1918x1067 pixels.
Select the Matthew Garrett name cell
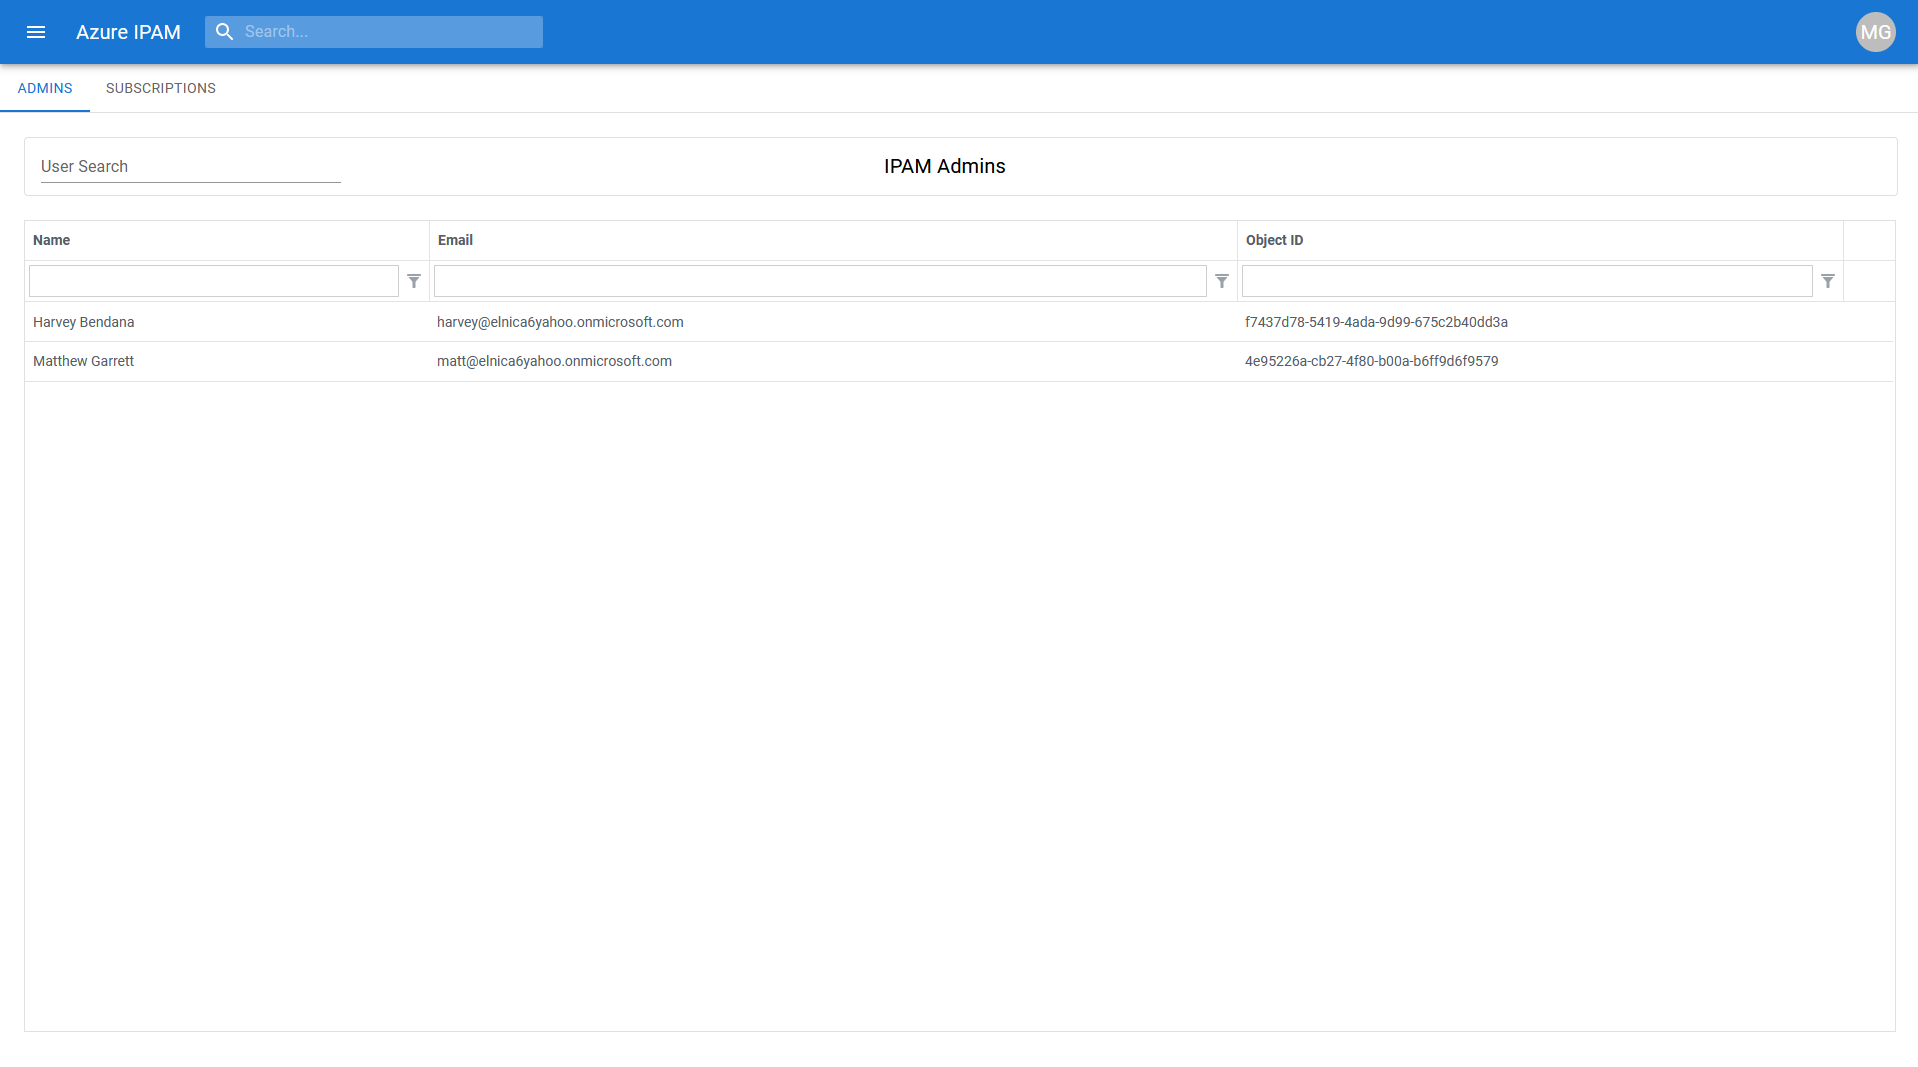point(227,361)
